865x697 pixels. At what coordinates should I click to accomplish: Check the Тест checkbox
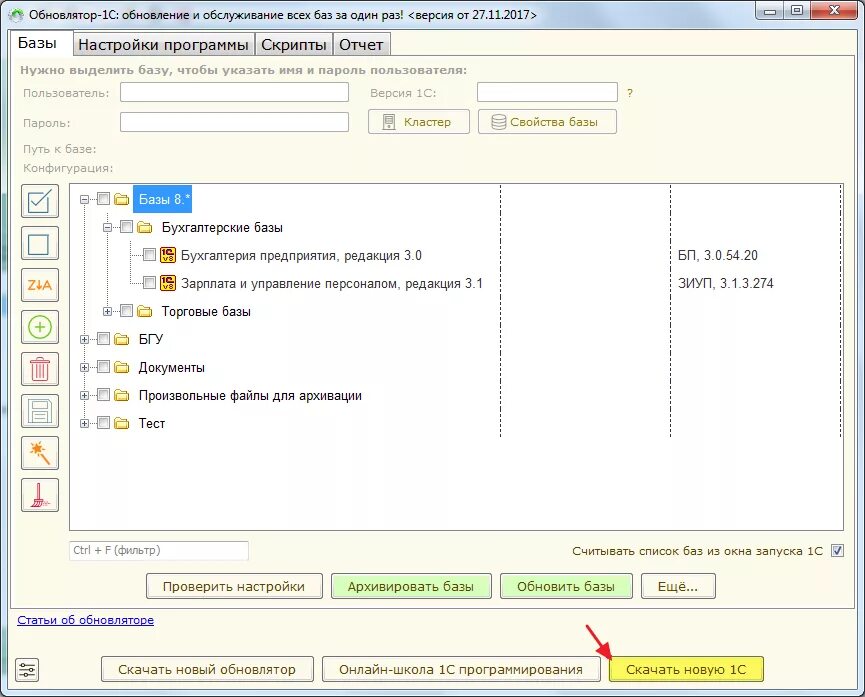[103, 423]
